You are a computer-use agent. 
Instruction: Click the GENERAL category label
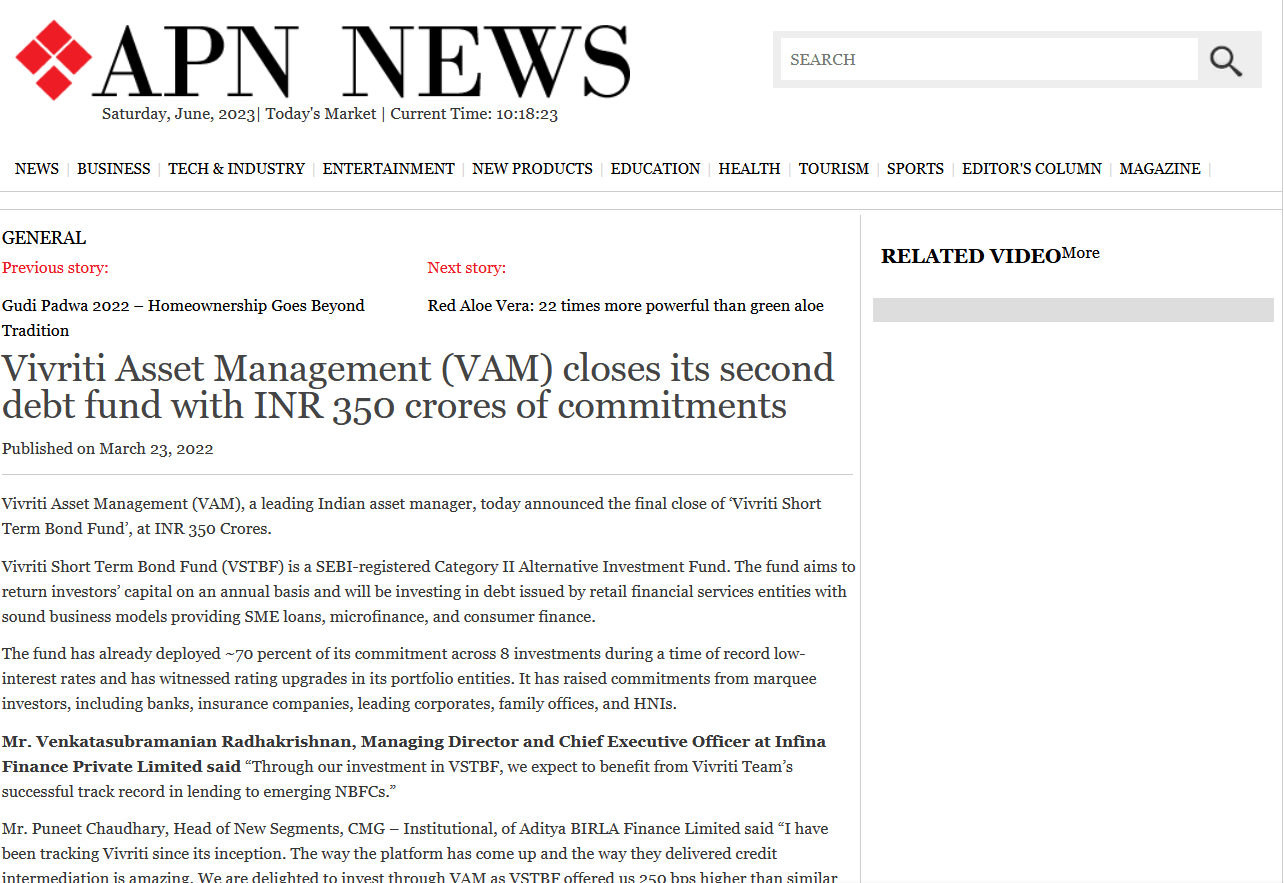coord(44,238)
